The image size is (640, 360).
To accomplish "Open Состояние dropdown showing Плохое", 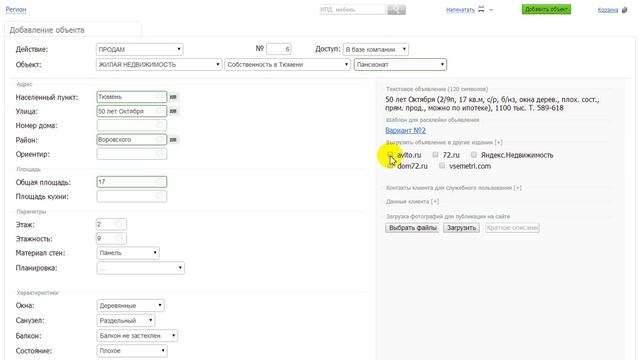I will coord(132,351).
